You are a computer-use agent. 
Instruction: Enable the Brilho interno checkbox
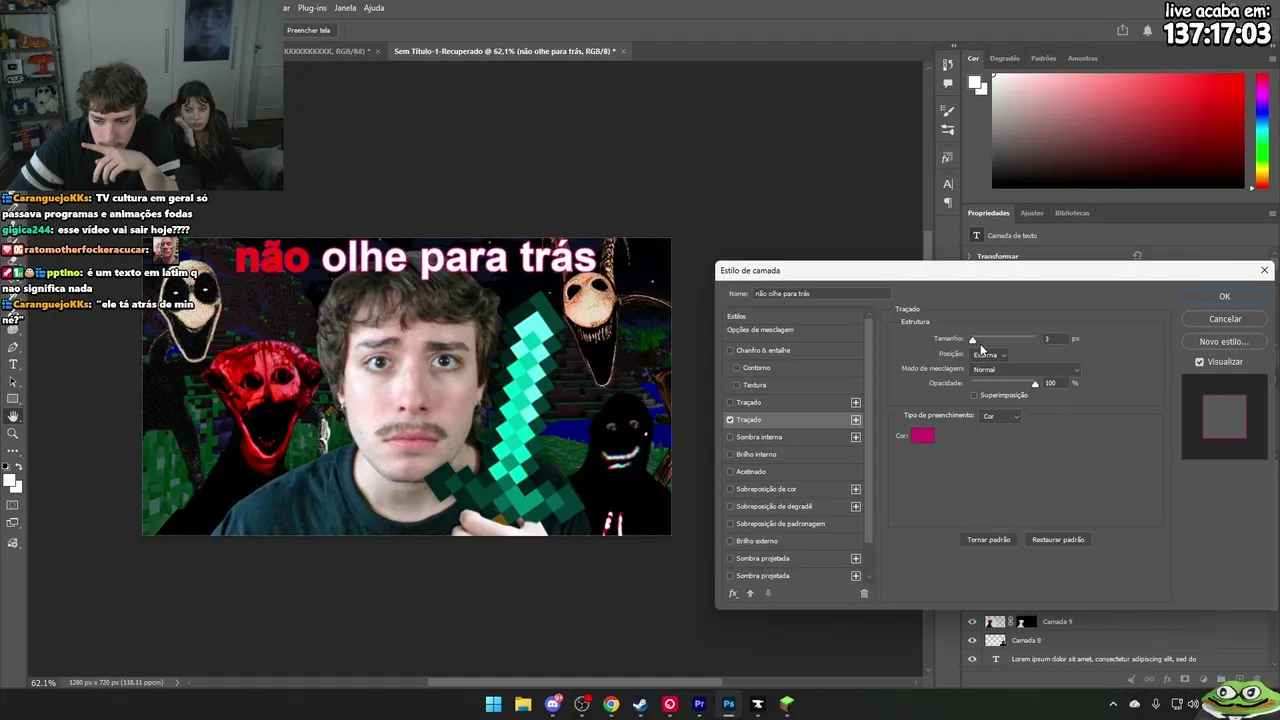[x=730, y=454]
